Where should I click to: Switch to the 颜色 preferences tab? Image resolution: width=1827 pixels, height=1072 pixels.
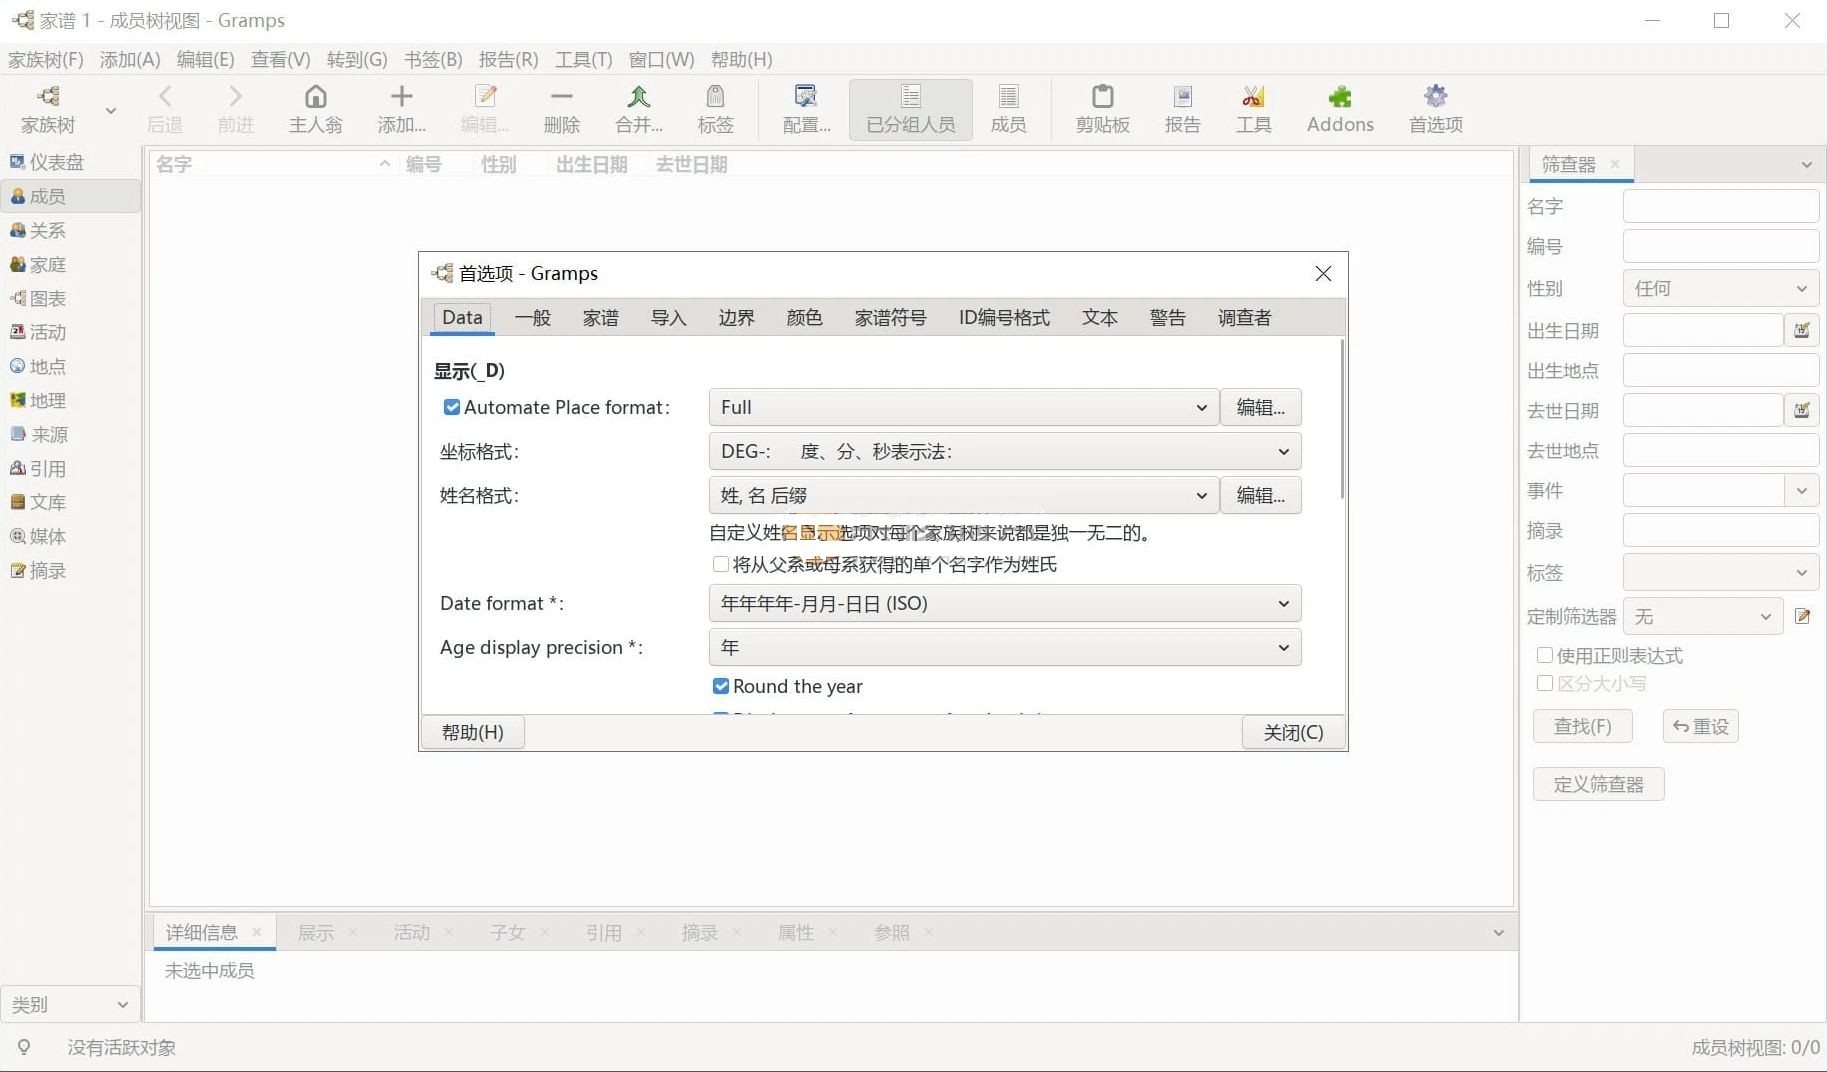click(x=804, y=317)
